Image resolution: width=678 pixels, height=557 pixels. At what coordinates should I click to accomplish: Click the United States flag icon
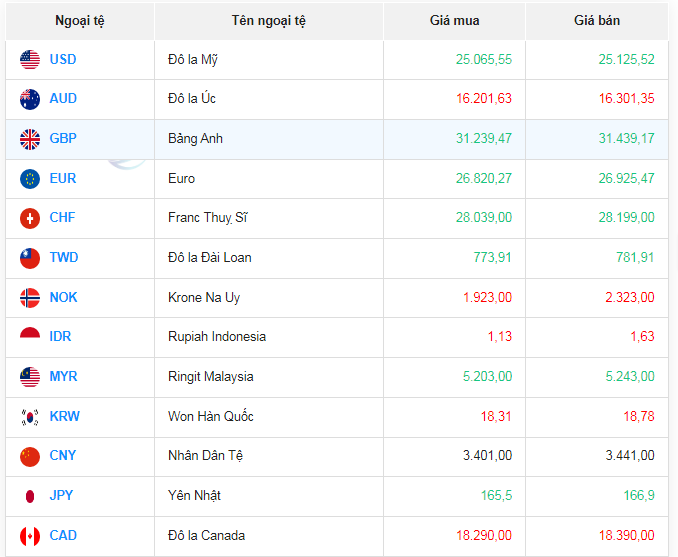(30, 60)
